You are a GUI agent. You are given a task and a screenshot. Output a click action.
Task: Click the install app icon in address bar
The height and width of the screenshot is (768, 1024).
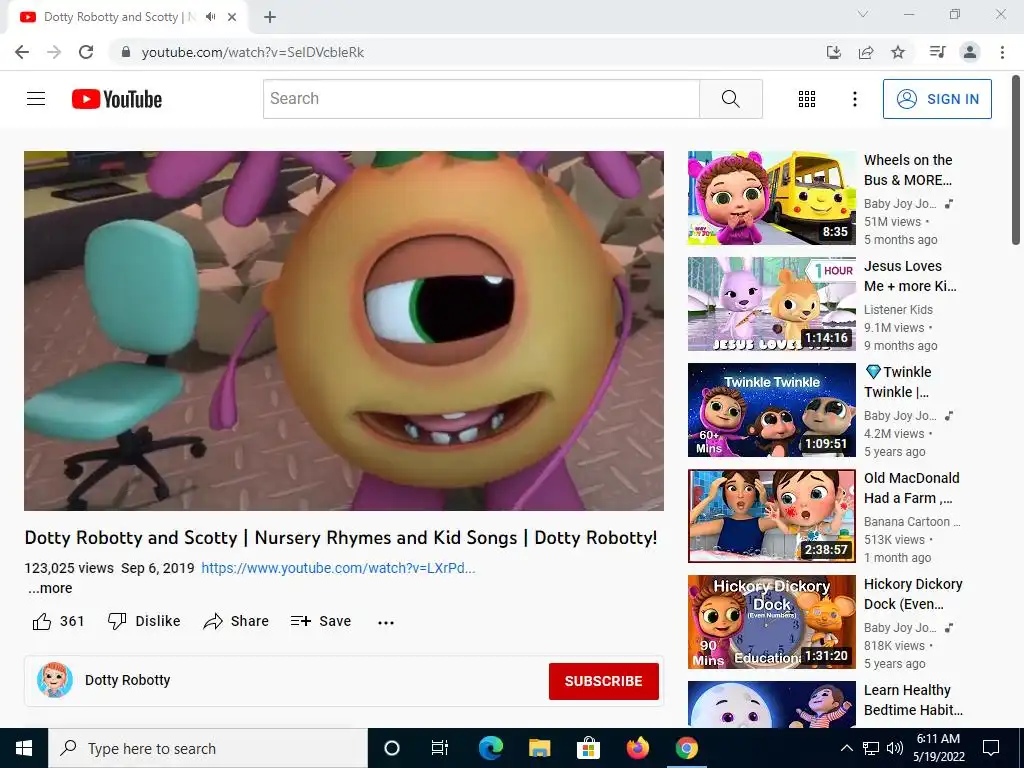[833, 52]
